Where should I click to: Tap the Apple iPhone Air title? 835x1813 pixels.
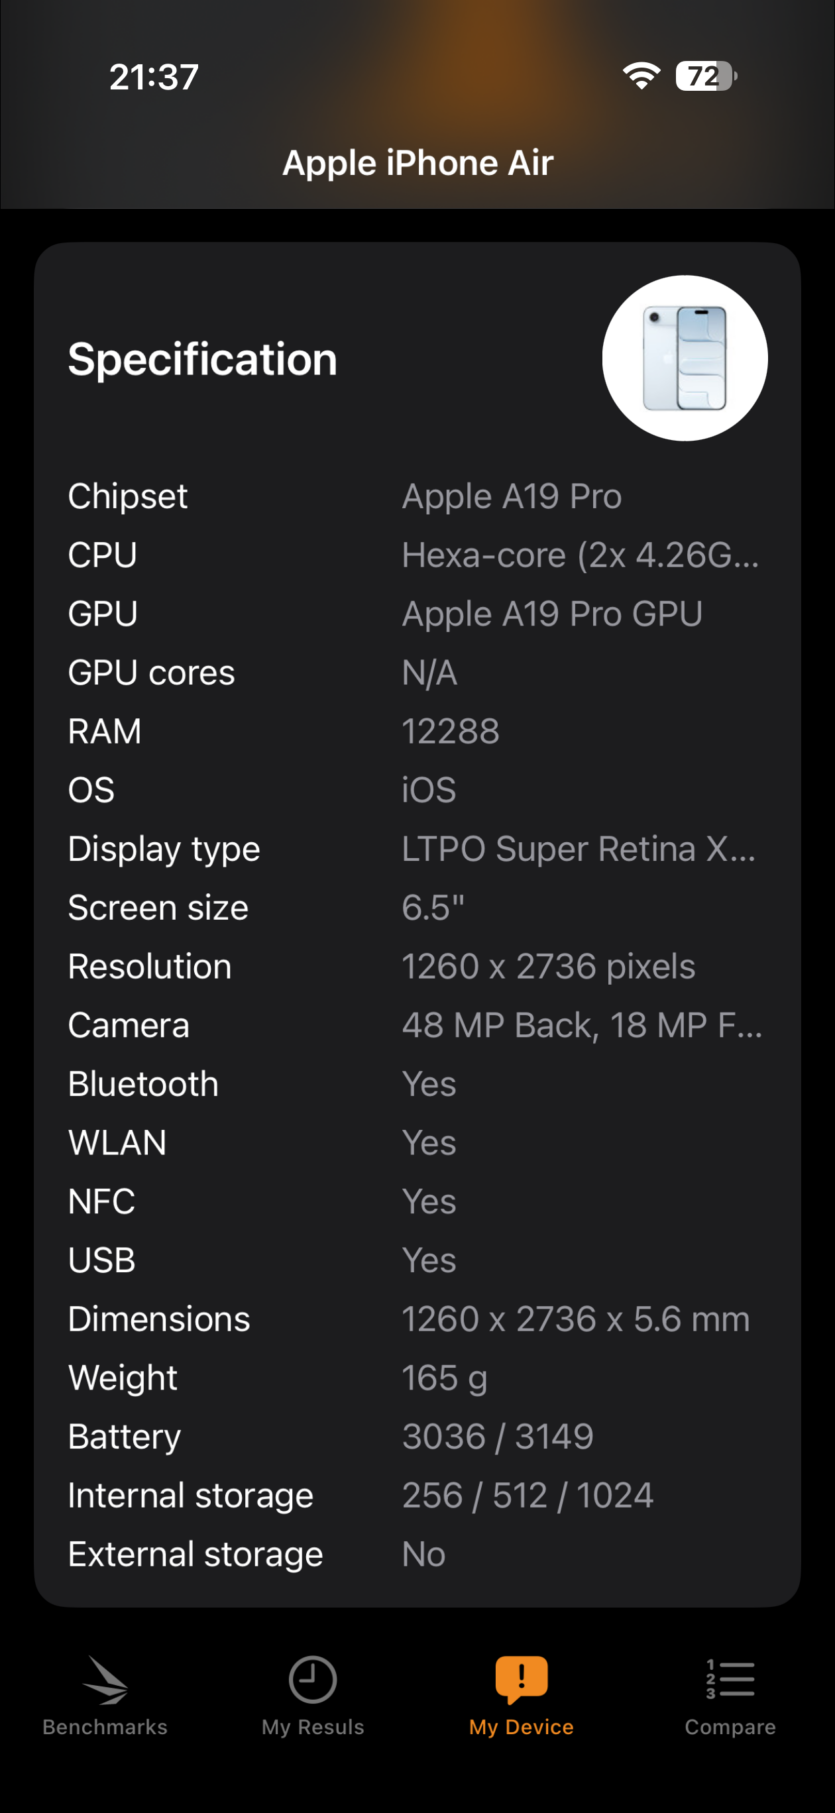coord(418,163)
